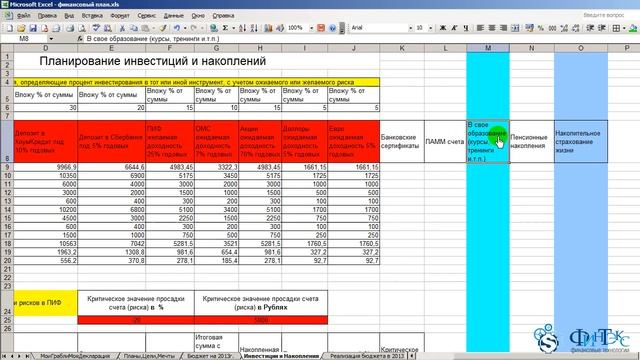Screen dimensions: 640x360
Task: Open the Arial font dropdown
Action: tap(411, 28)
